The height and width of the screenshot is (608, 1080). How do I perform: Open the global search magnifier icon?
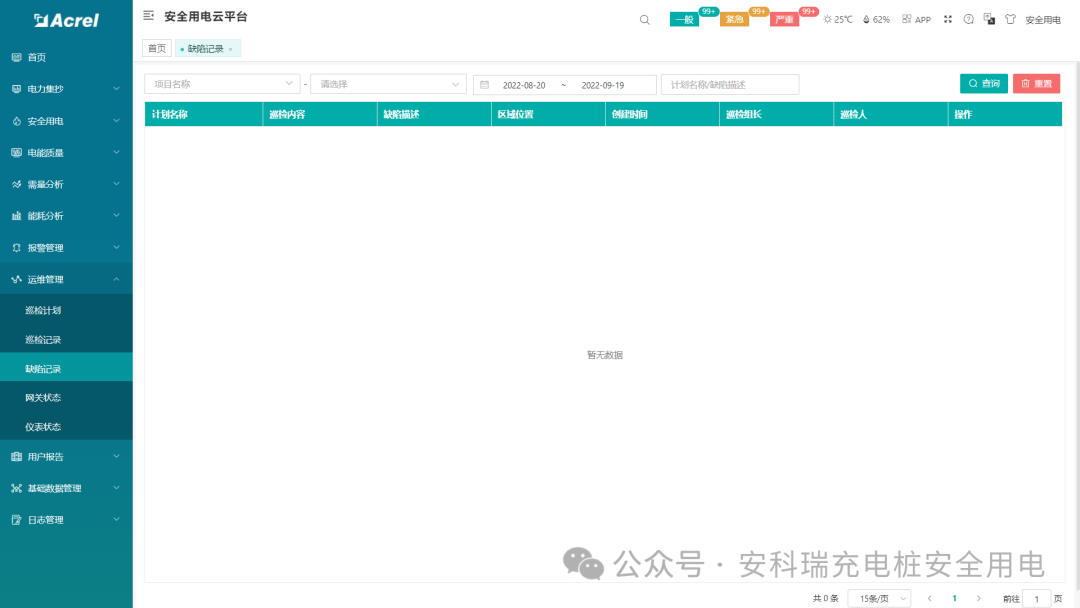(644, 19)
